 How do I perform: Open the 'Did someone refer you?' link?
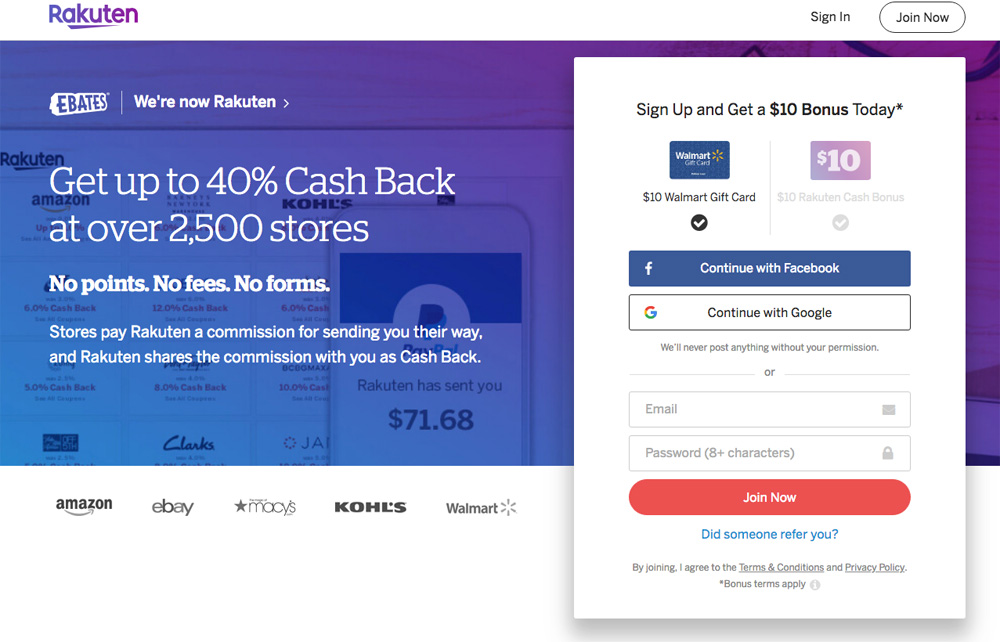coord(769,534)
